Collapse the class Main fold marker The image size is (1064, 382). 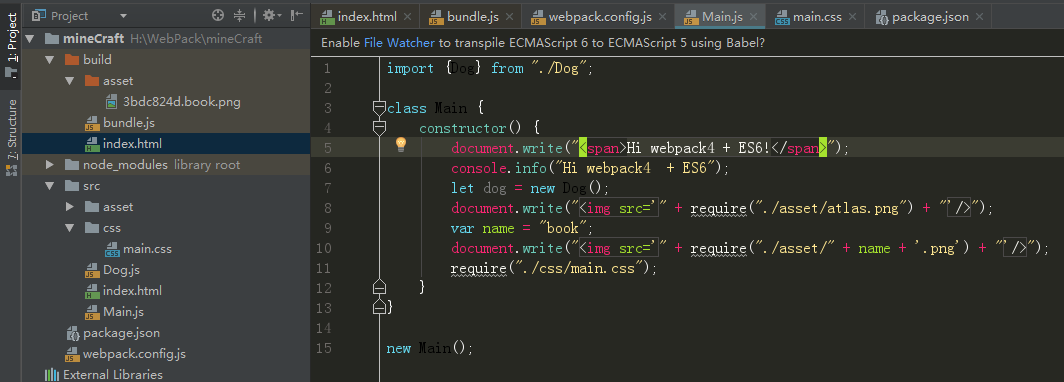click(379, 107)
